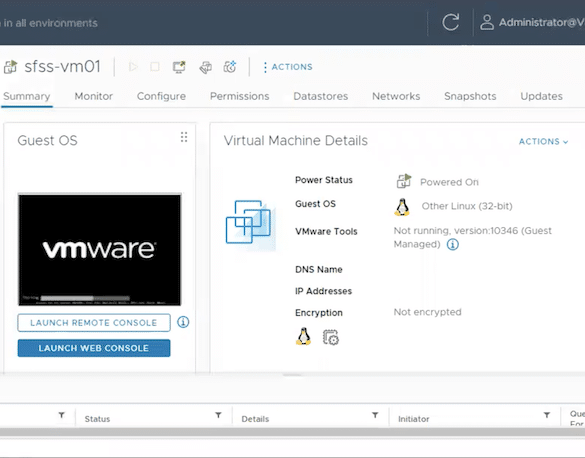Click the VM hardware settings icon below Encryption
This screenshot has height=458, width=585.
click(331, 337)
